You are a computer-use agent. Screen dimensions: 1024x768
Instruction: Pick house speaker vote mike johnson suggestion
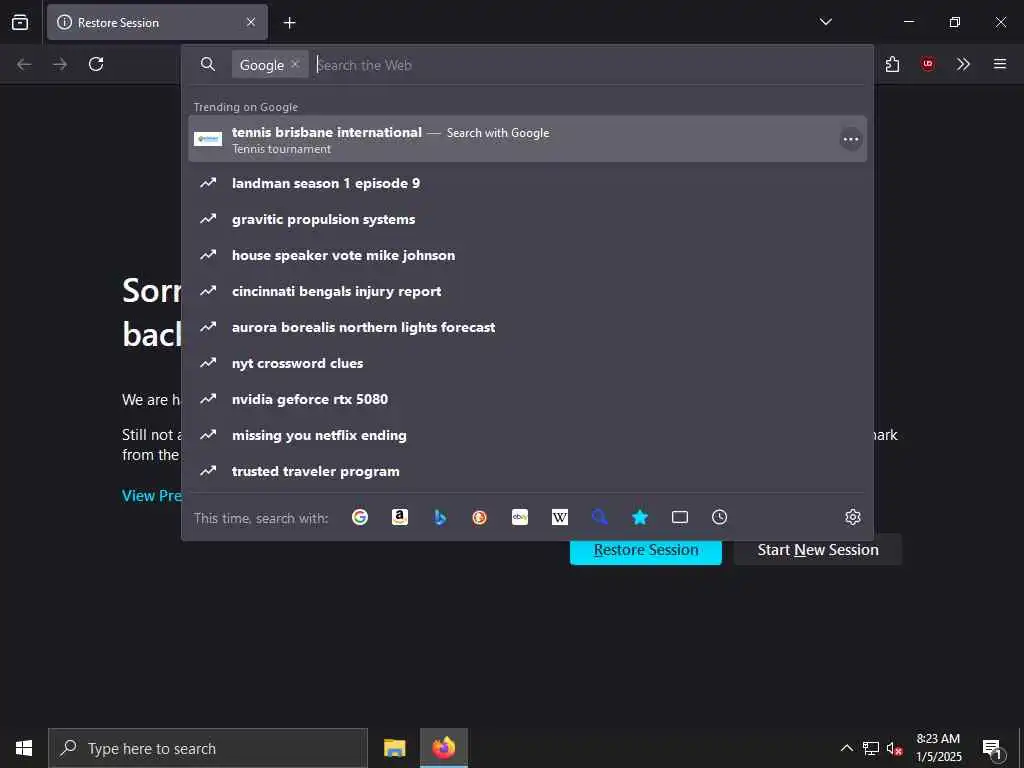click(x=527, y=255)
